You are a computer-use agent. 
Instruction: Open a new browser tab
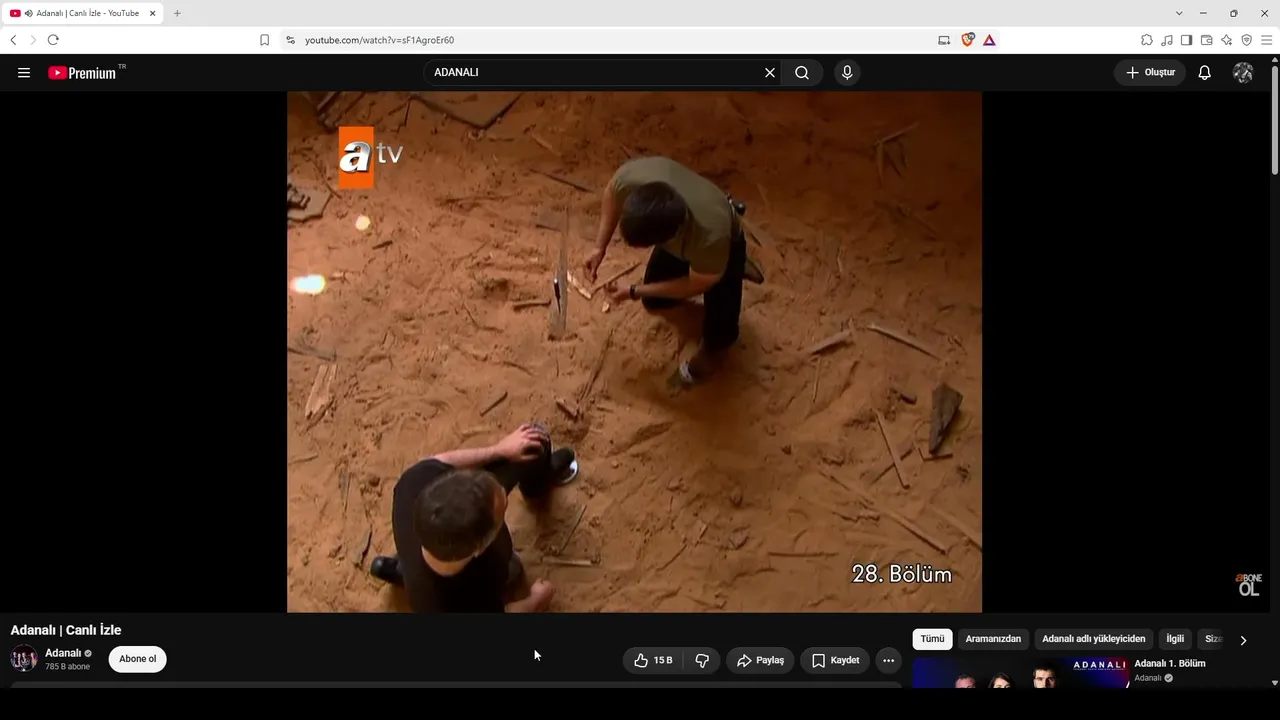click(177, 13)
